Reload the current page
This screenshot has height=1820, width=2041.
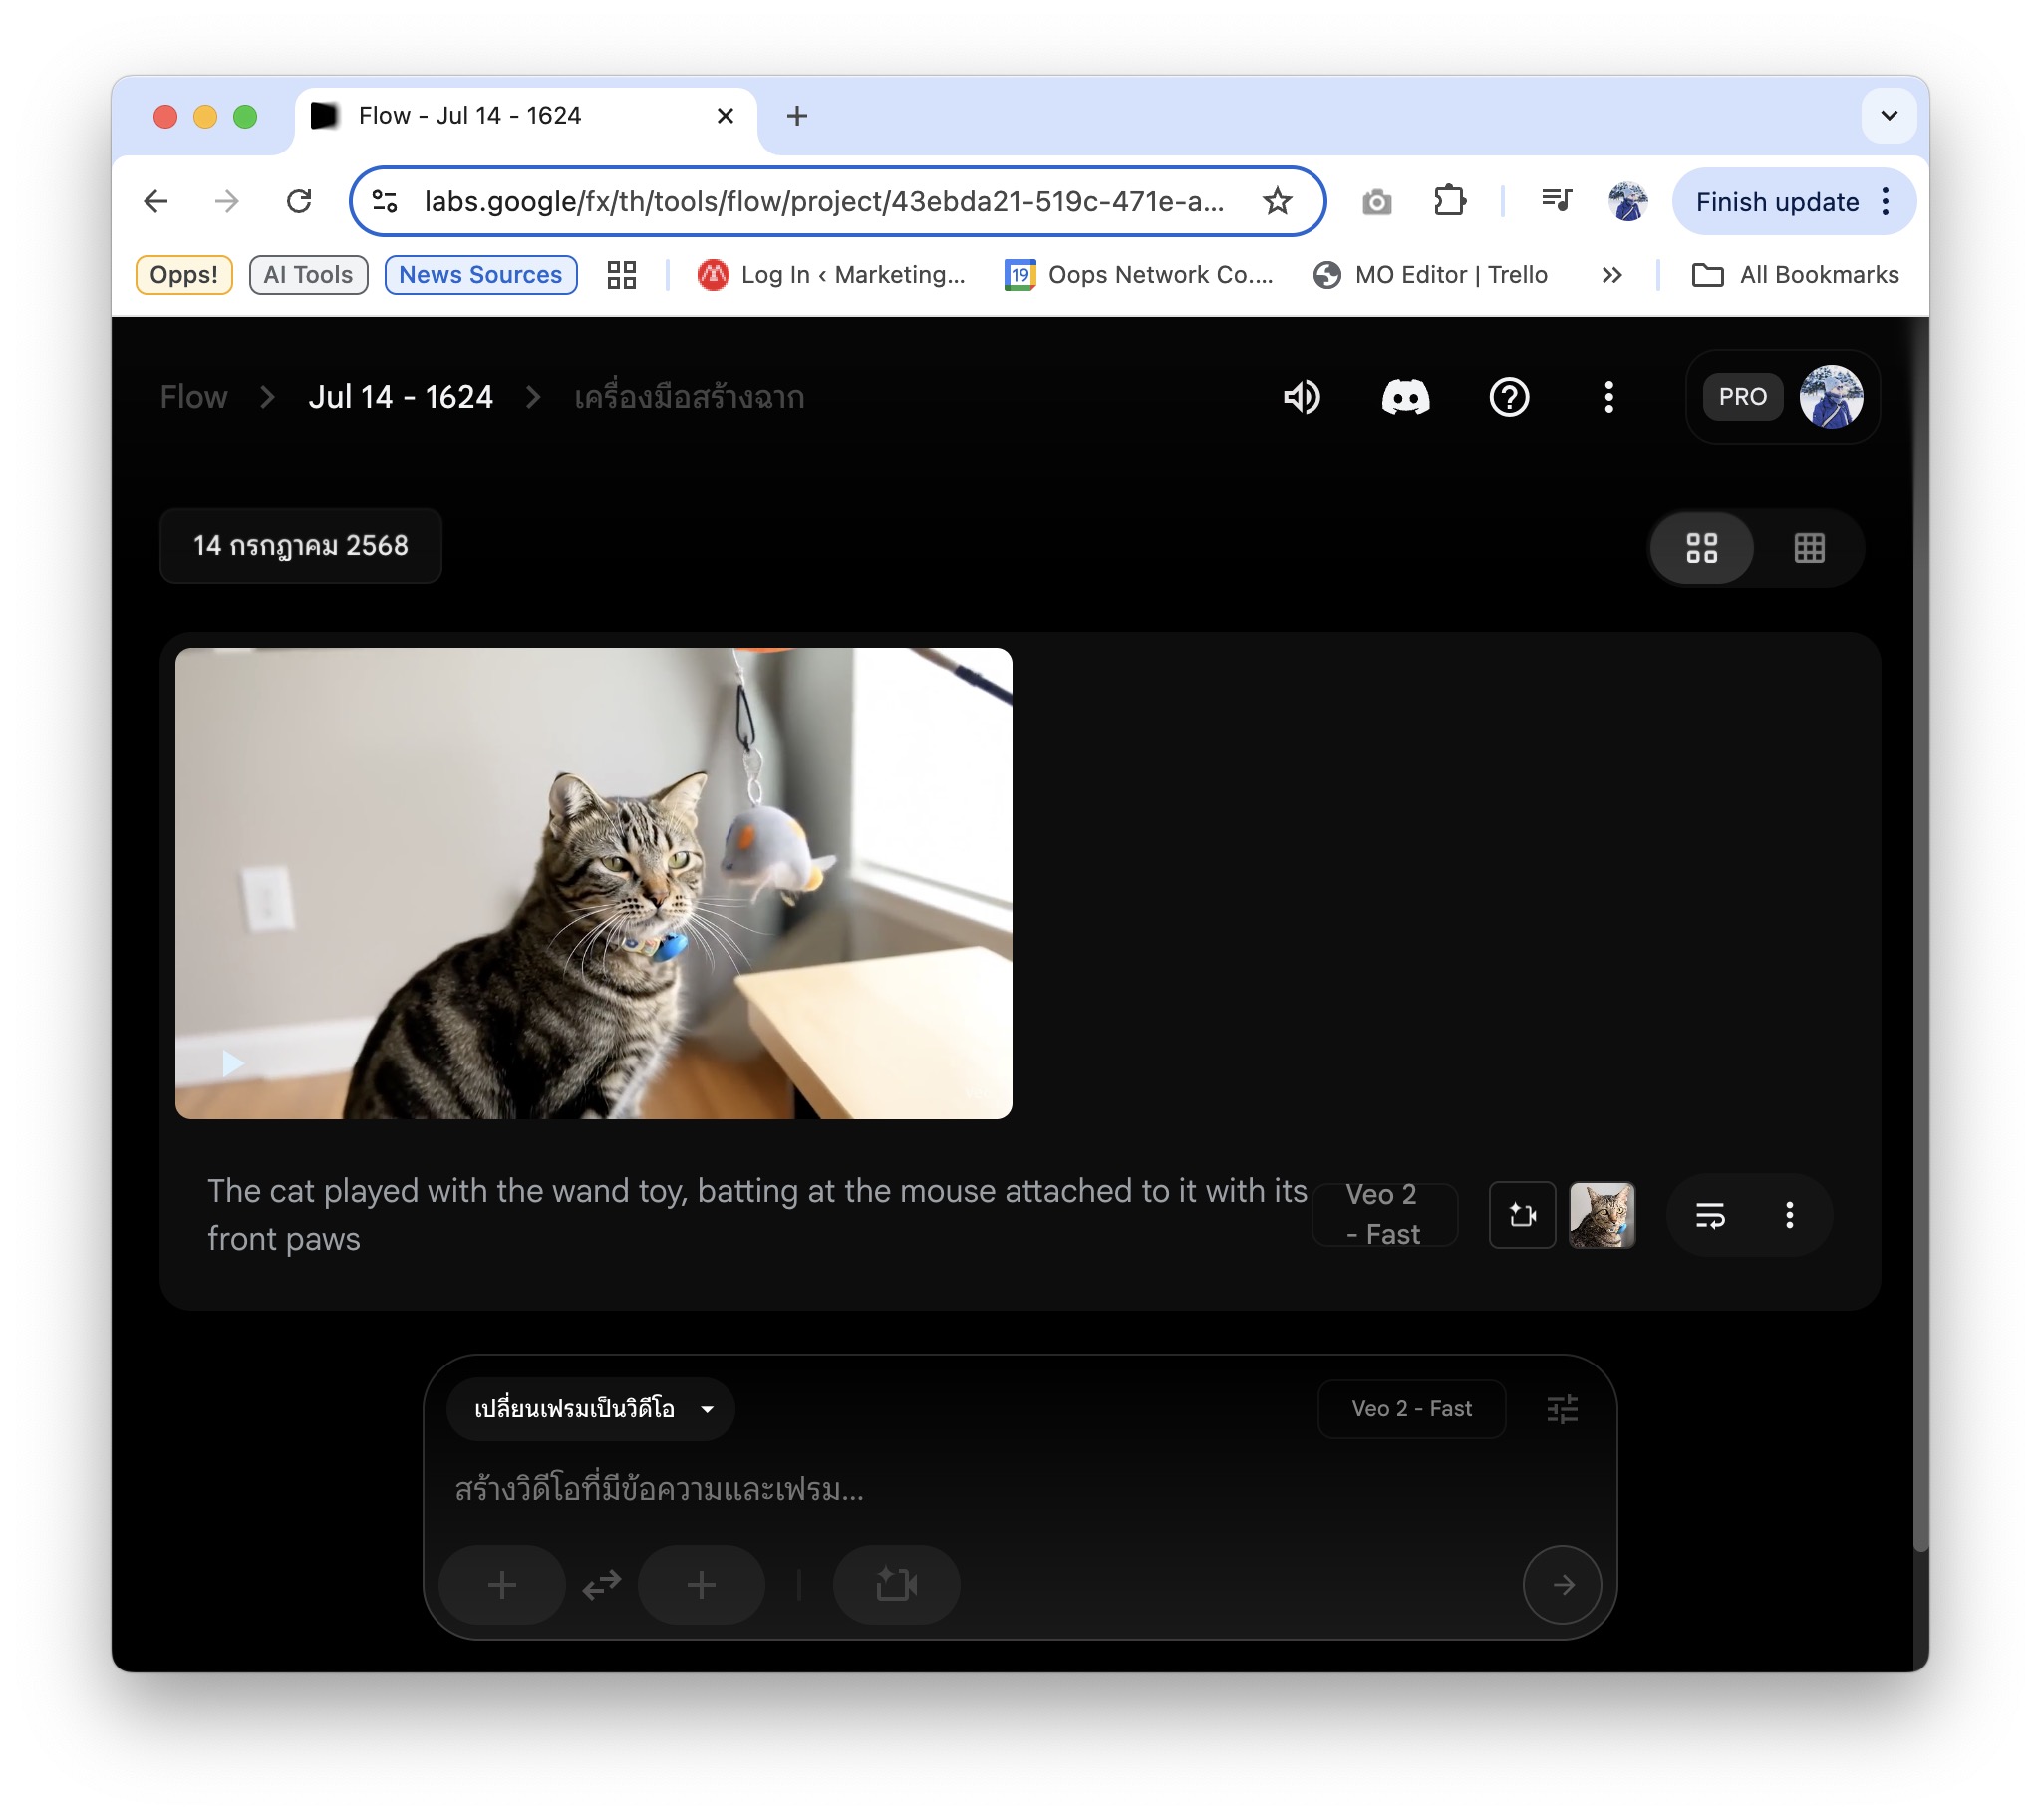[299, 202]
